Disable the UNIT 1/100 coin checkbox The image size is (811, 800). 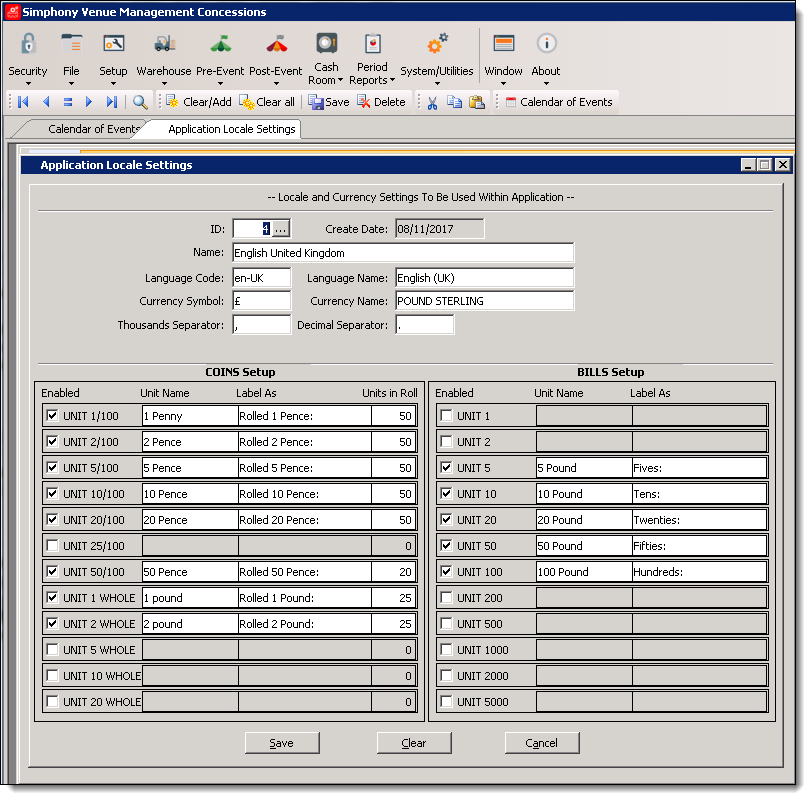[52, 415]
